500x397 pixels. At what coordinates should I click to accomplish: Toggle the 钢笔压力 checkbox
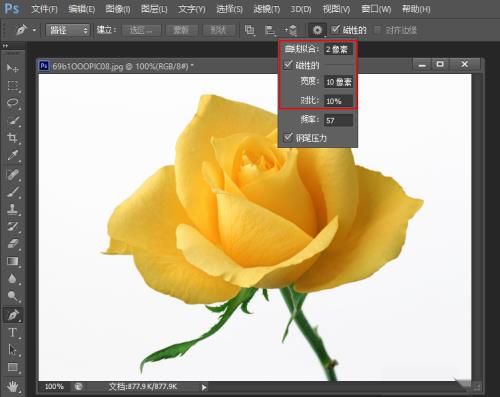click(288, 137)
